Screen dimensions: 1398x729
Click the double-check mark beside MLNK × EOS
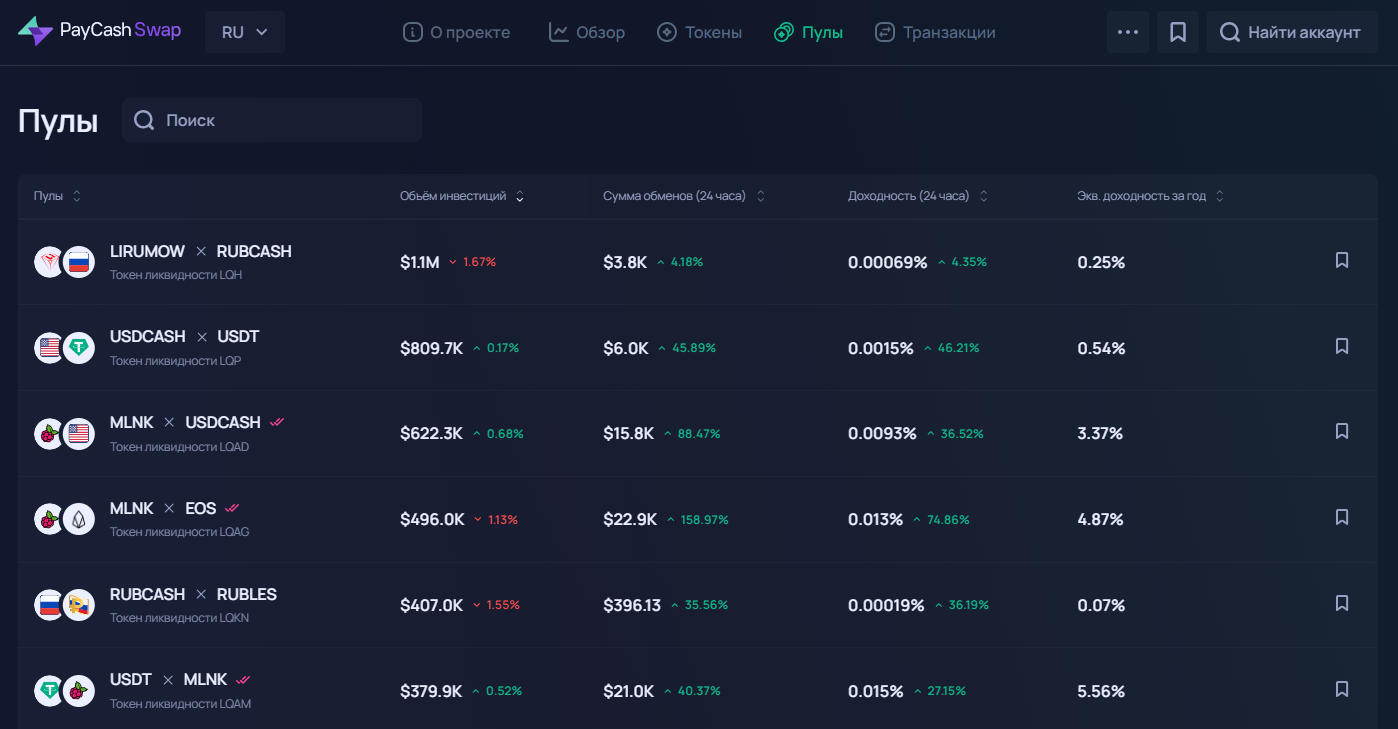pos(232,508)
